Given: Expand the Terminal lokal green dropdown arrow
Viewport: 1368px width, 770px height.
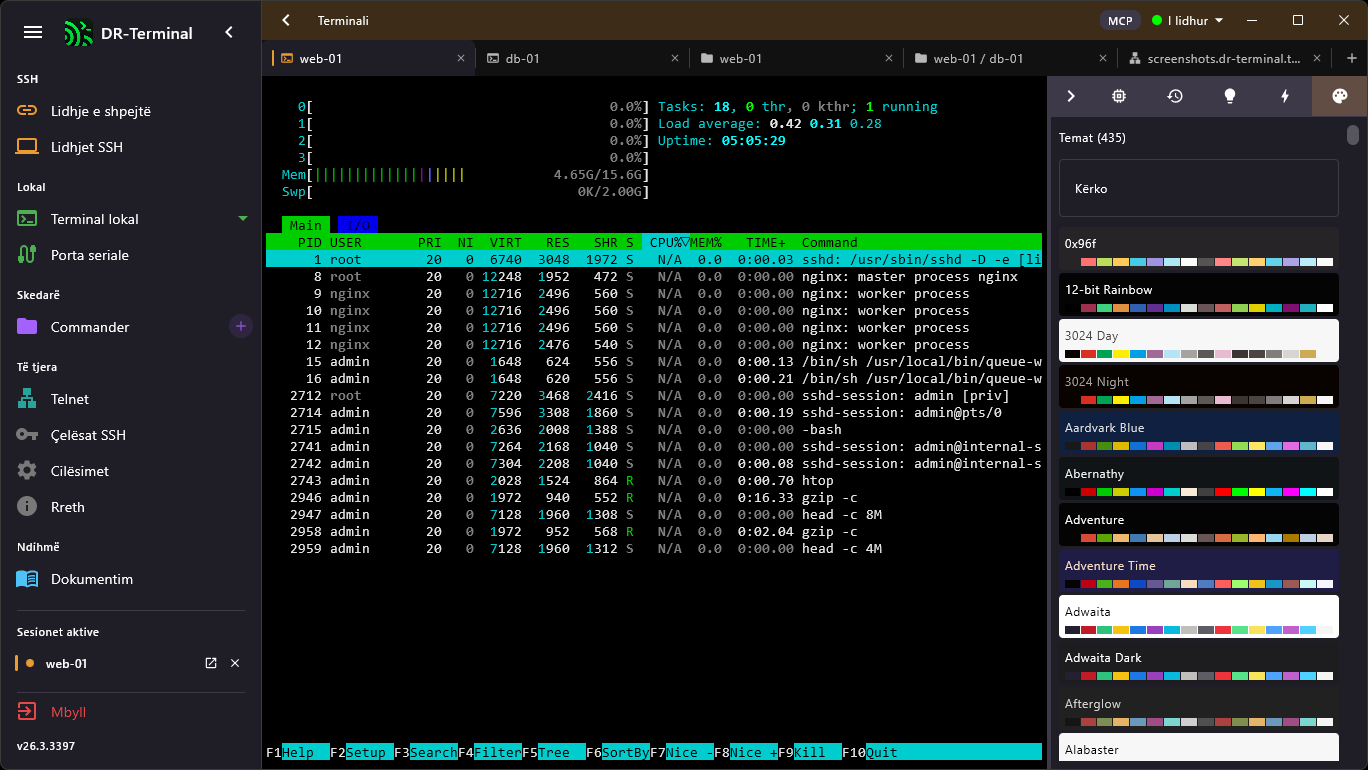Looking at the screenshot, I should 242,218.
